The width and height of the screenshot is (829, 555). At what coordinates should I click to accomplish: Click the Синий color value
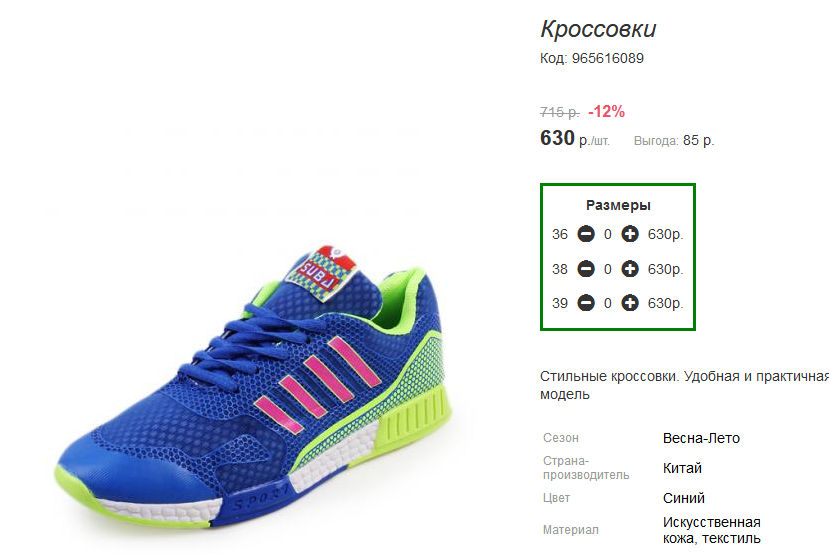coord(684,498)
